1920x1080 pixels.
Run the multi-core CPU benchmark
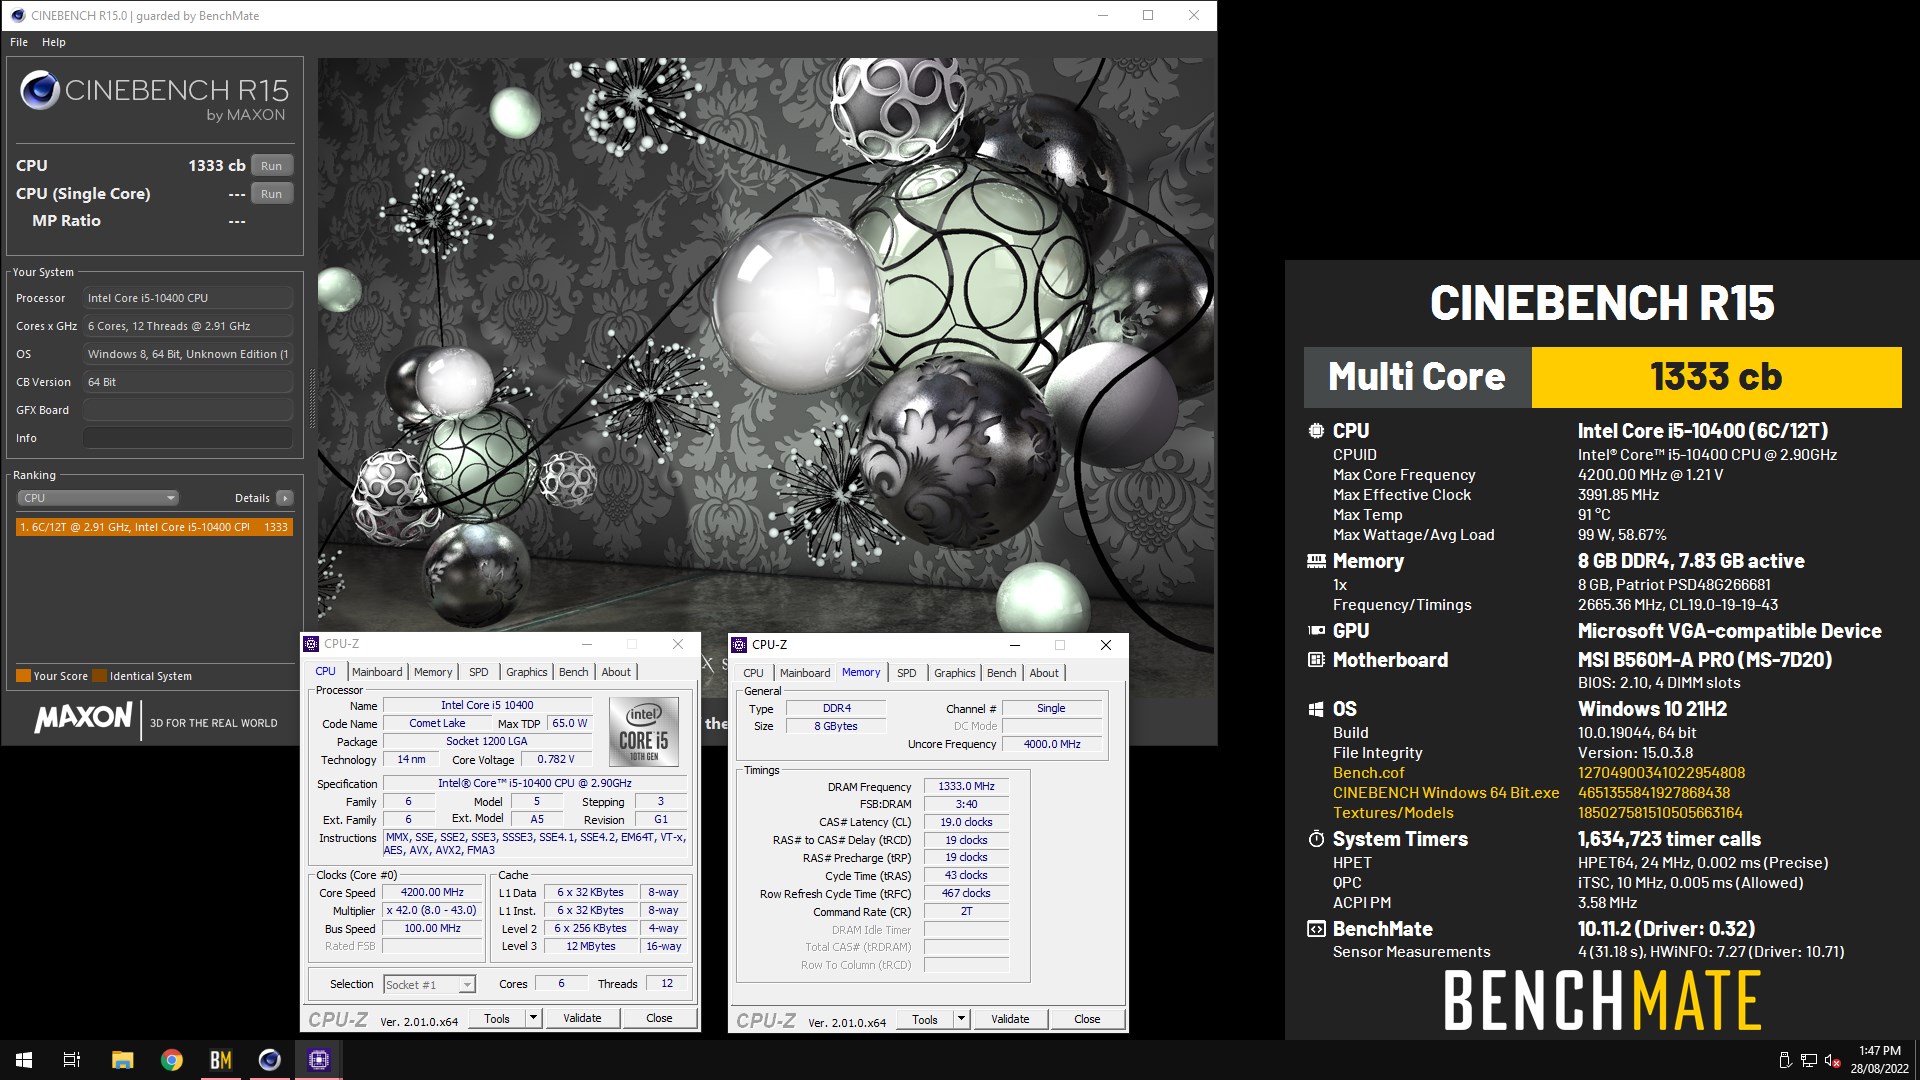pos(271,166)
